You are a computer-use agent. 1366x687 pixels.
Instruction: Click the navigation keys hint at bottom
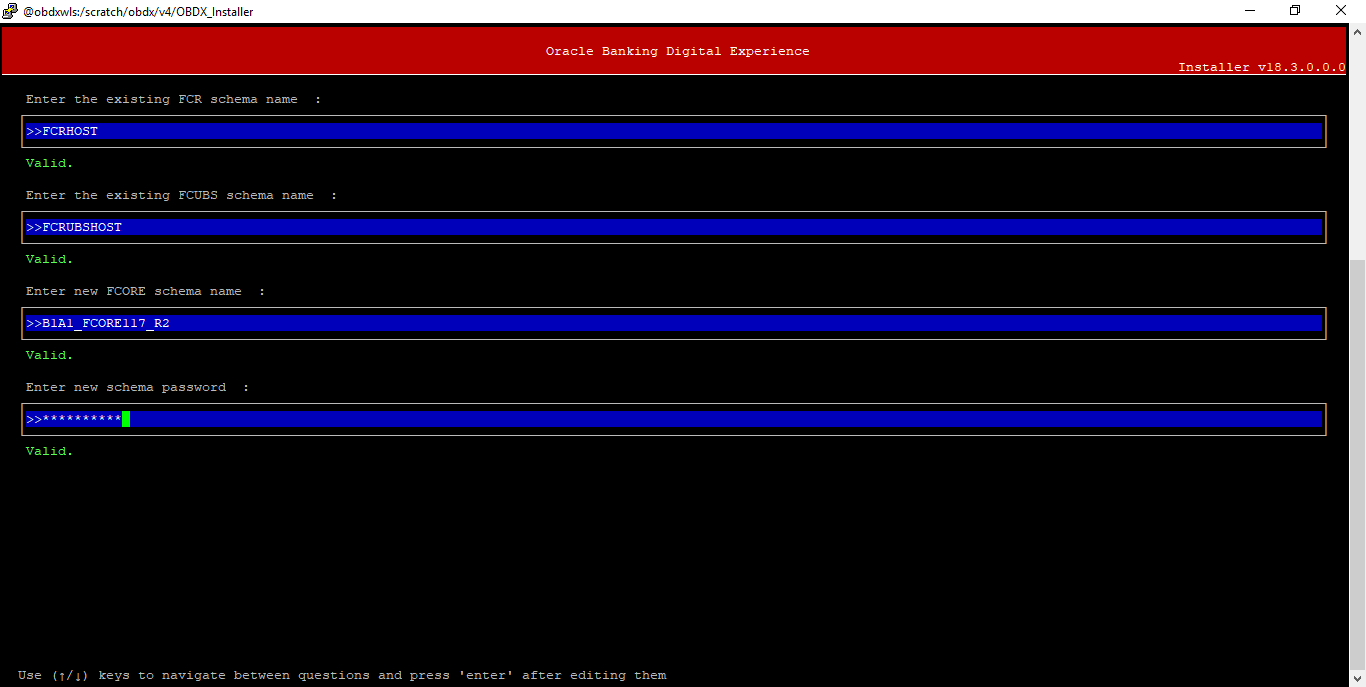click(342, 675)
